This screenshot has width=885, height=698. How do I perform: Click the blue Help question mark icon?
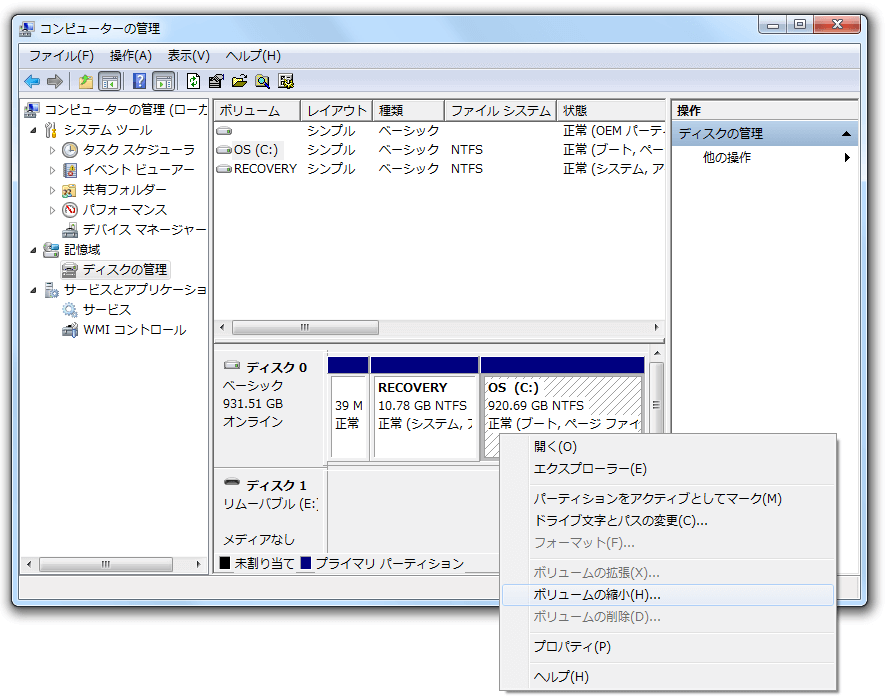pos(139,81)
